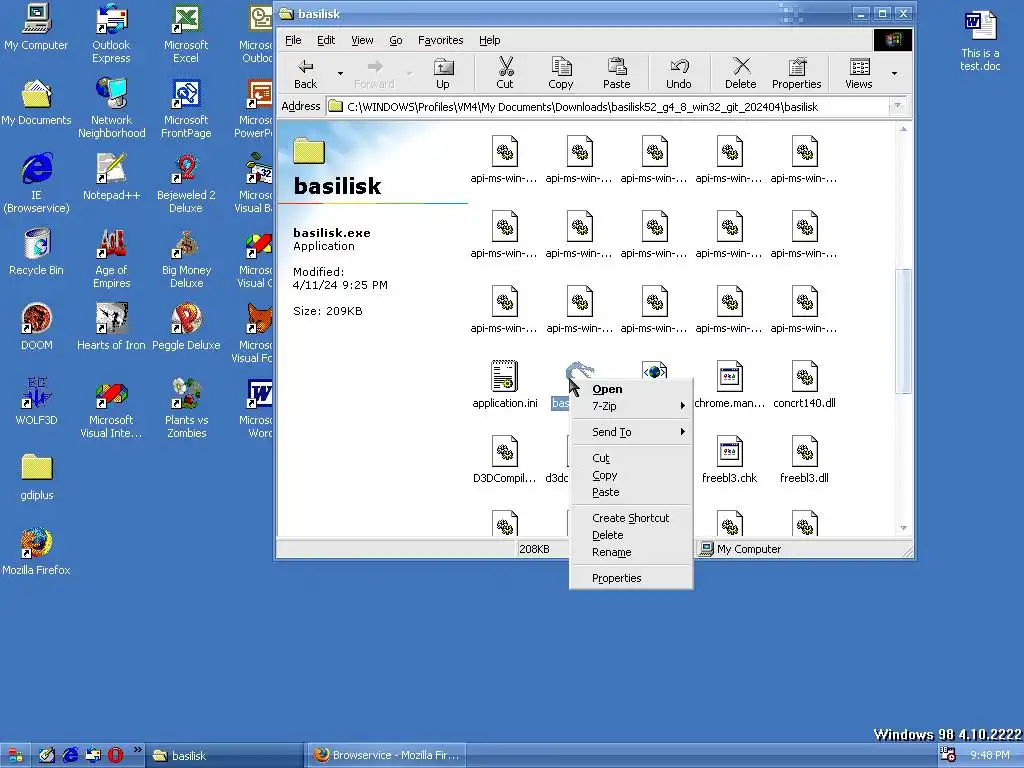This screenshot has height=768, width=1024.
Task: Open the My Documents desktop folder
Action: (x=36, y=103)
